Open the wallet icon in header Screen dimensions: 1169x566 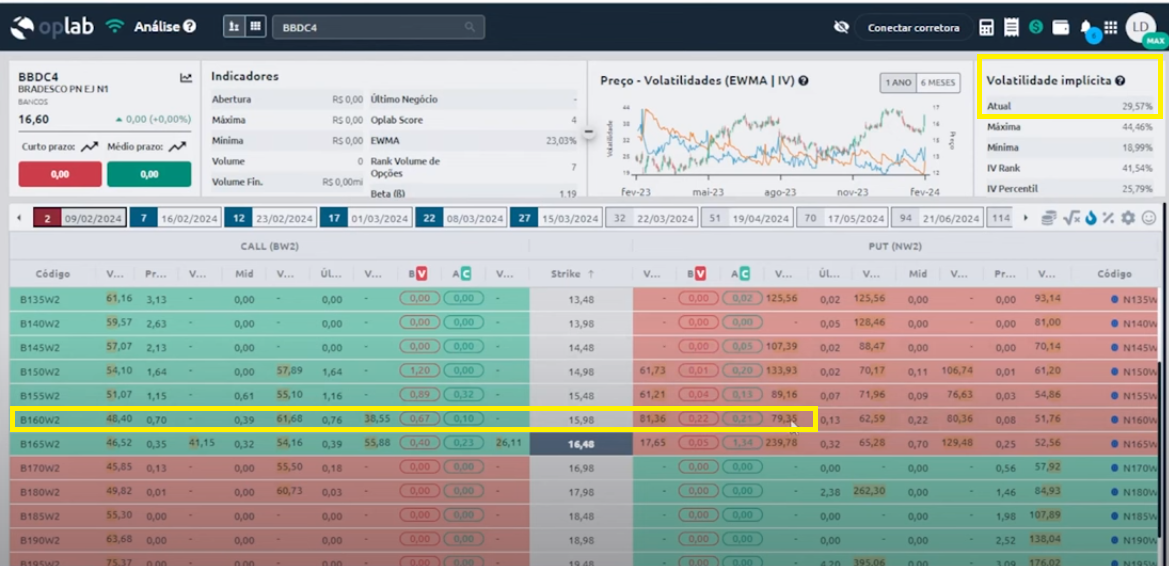(x=1061, y=28)
